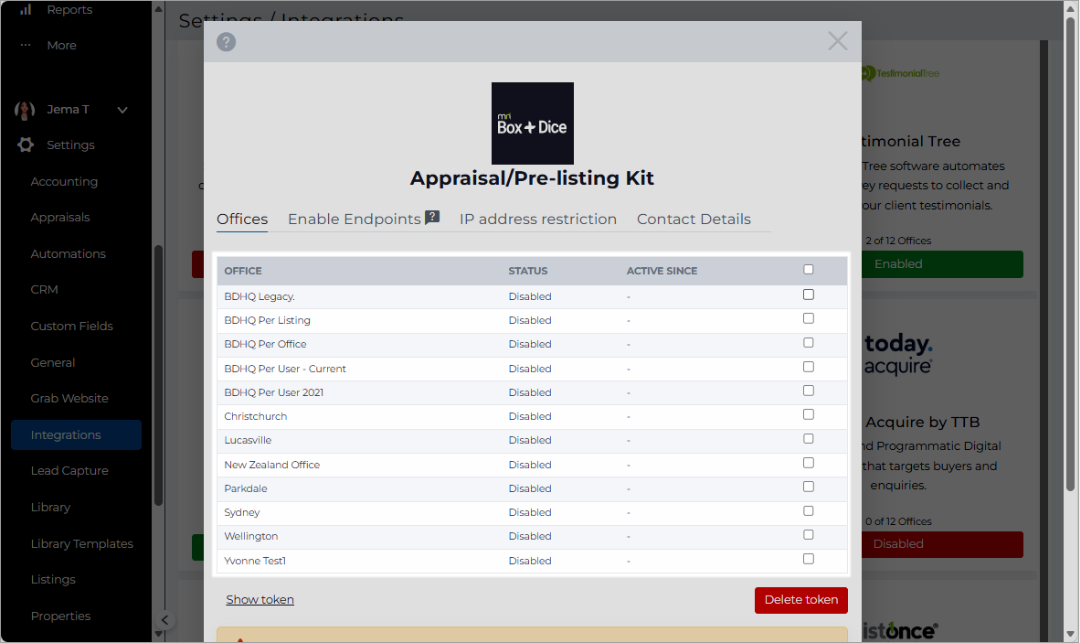Viewport: 1080px width, 643px height.
Task: Check the Christchurch office checkbox
Action: pos(809,414)
